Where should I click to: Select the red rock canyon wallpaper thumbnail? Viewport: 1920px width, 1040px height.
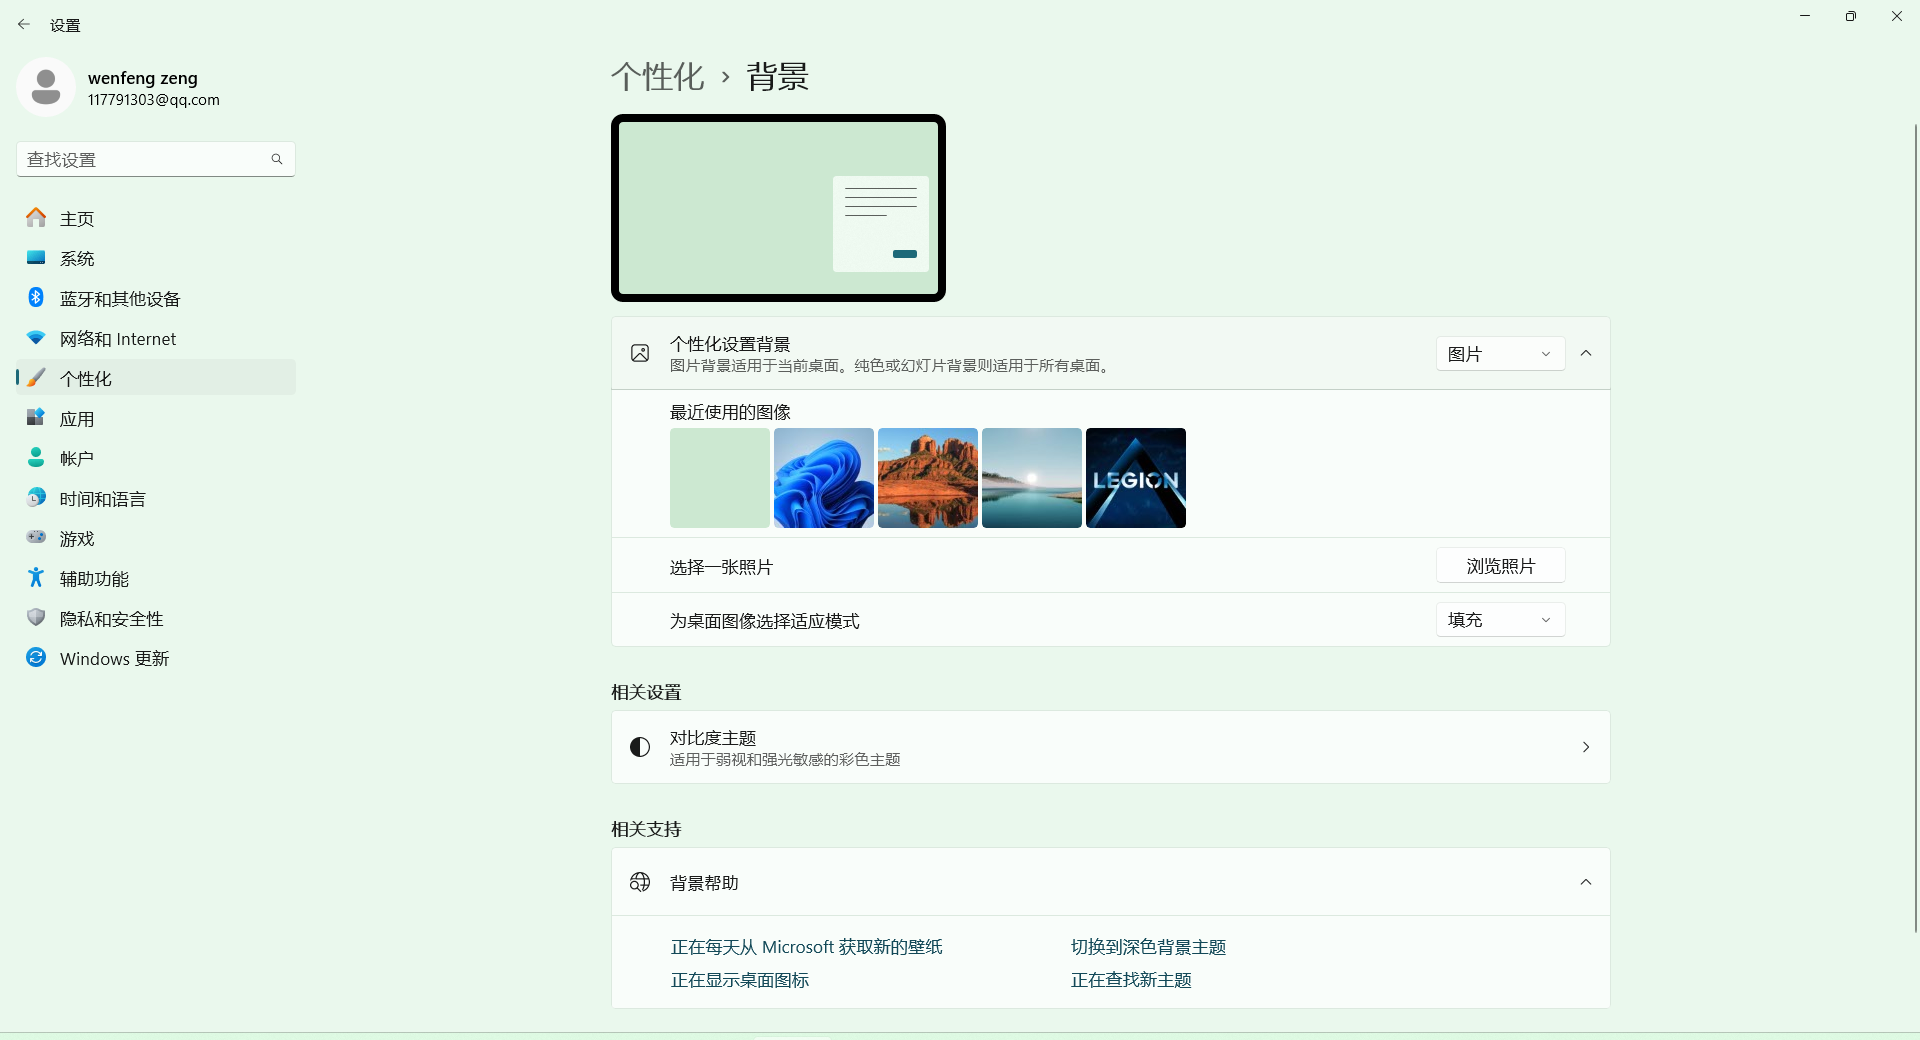click(x=928, y=478)
